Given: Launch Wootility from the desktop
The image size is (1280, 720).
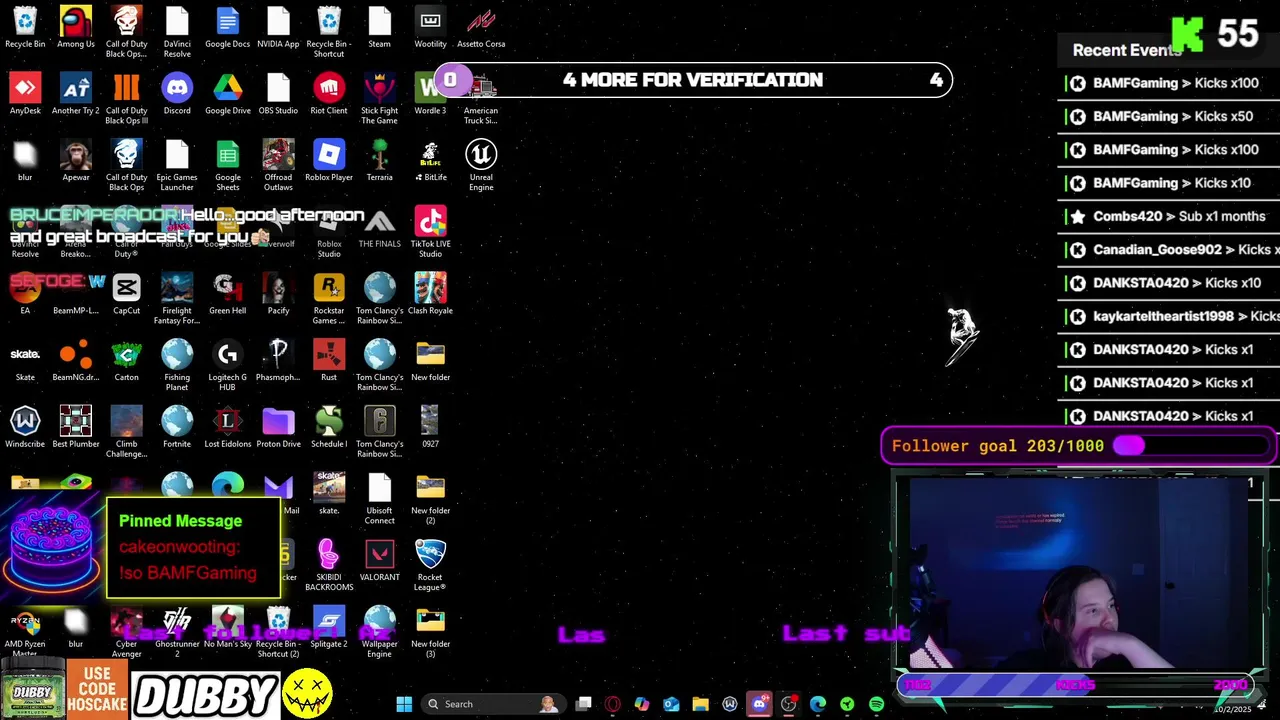Looking at the screenshot, I should pyautogui.click(x=430, y=28).
